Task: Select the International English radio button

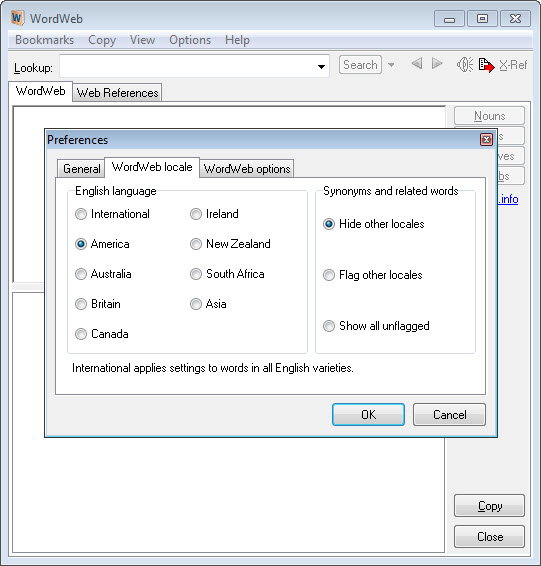Action: [81, 214]
